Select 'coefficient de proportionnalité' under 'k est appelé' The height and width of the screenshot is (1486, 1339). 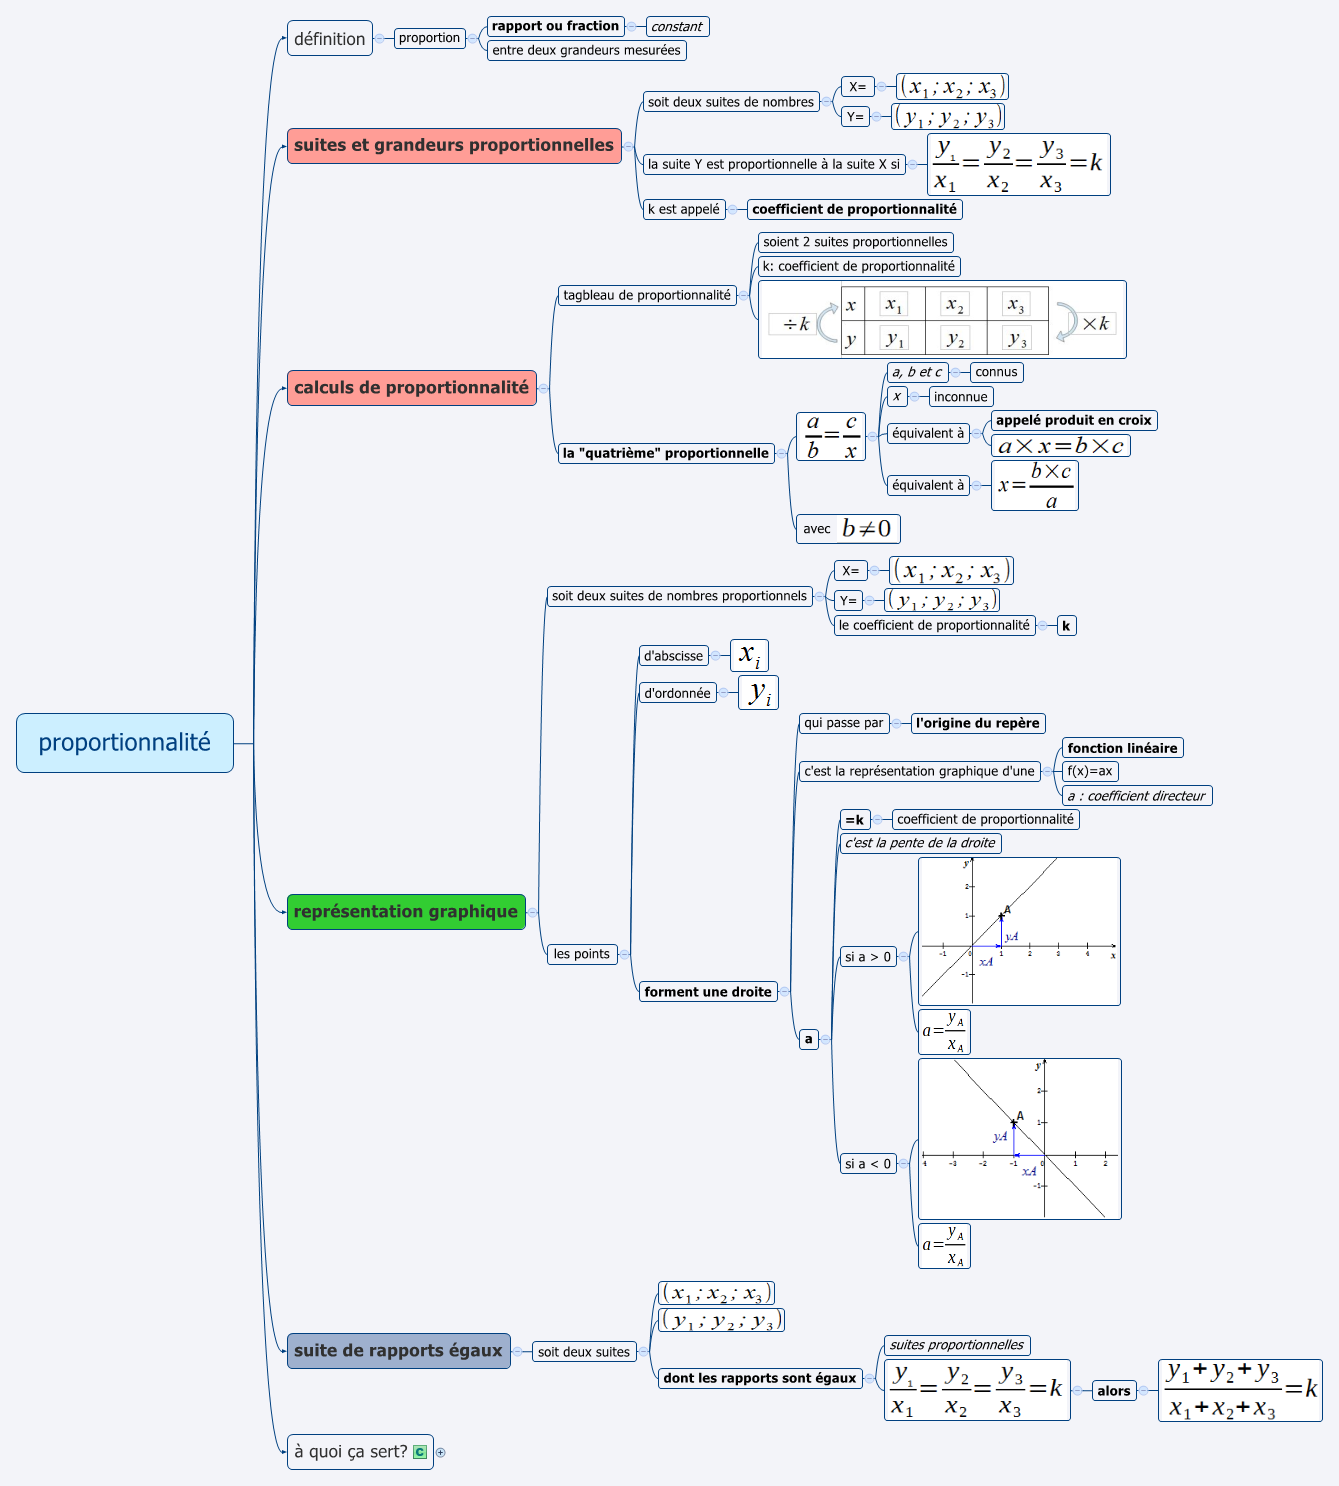click(854, 209)
